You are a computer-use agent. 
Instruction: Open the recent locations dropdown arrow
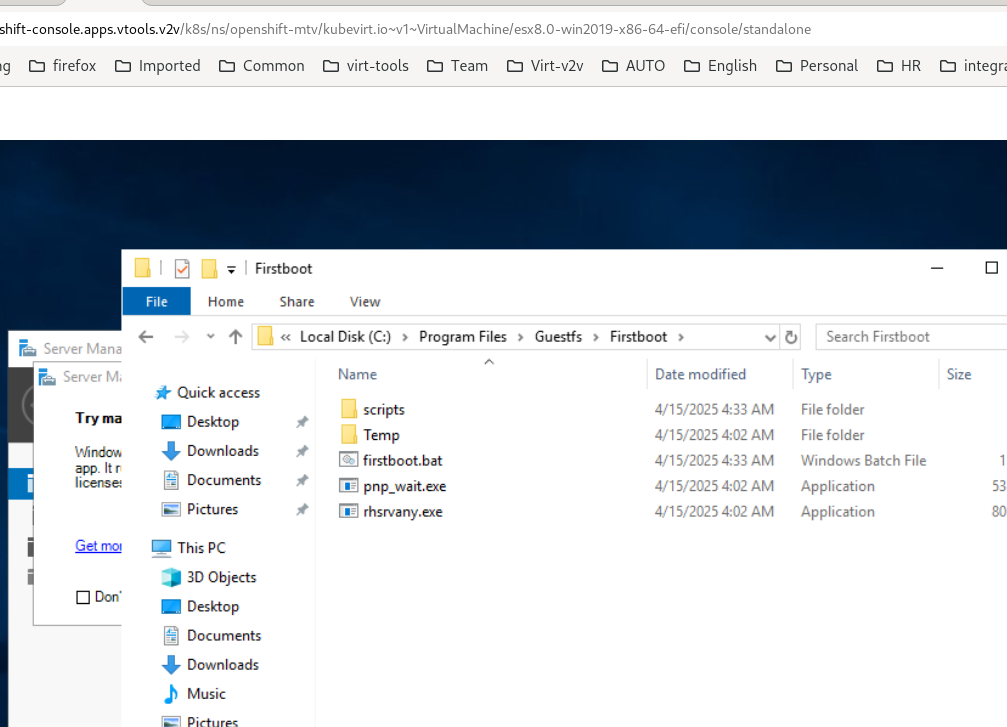tap(211, 336)
